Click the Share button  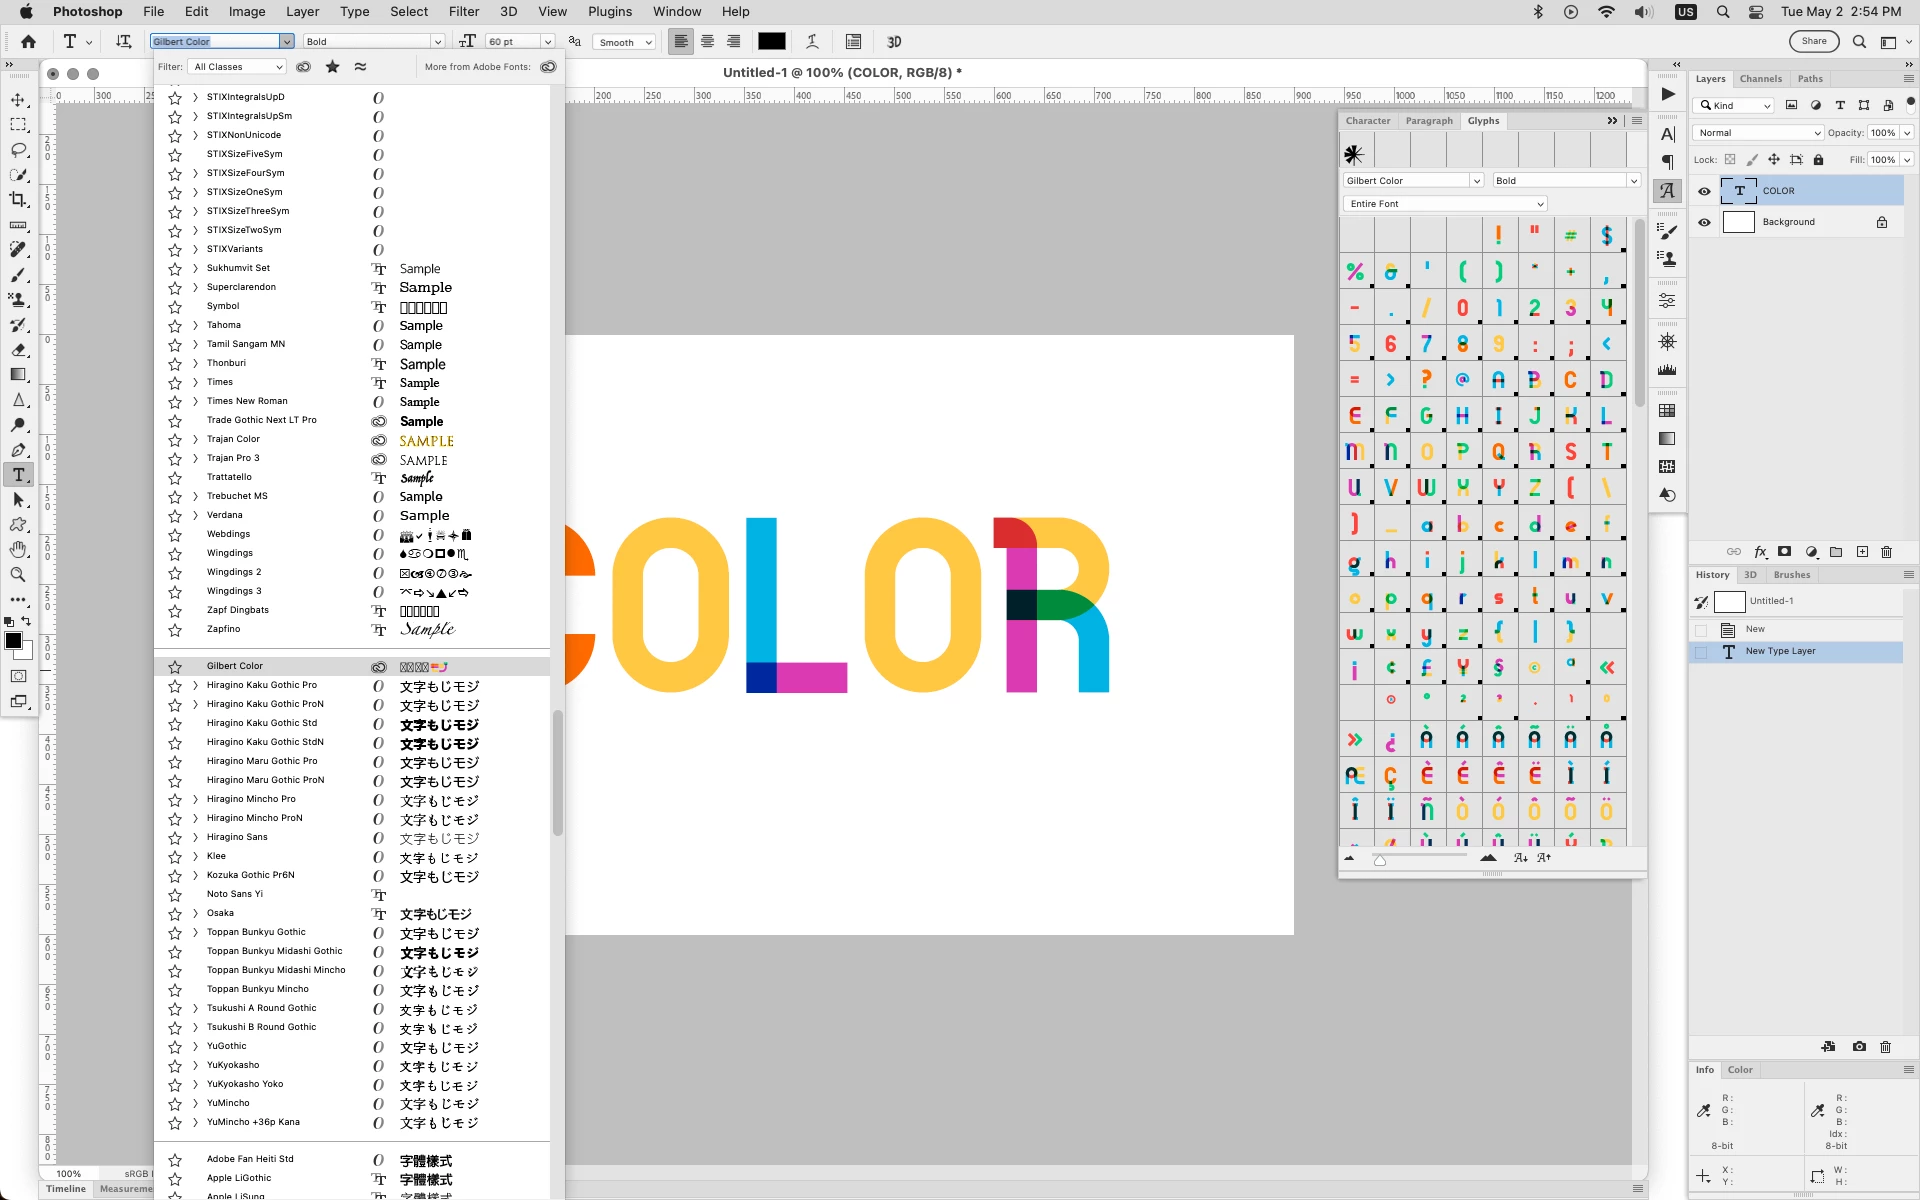pyautogui.click(x=1814, y=42)
